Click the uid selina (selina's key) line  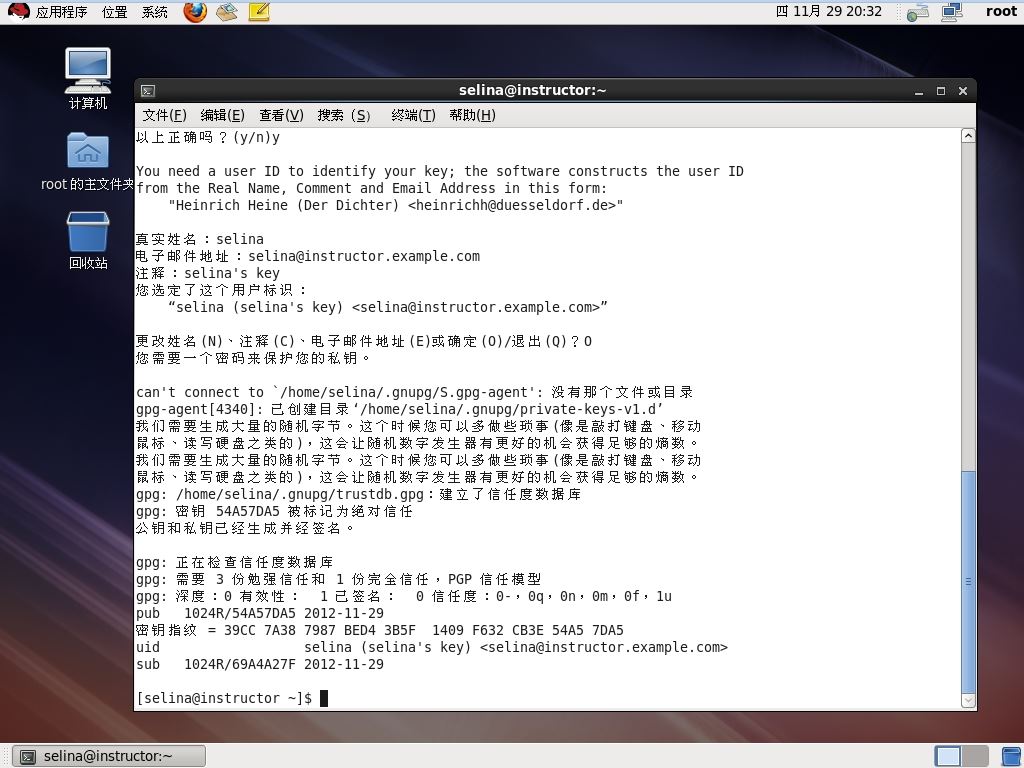[432, 647]
